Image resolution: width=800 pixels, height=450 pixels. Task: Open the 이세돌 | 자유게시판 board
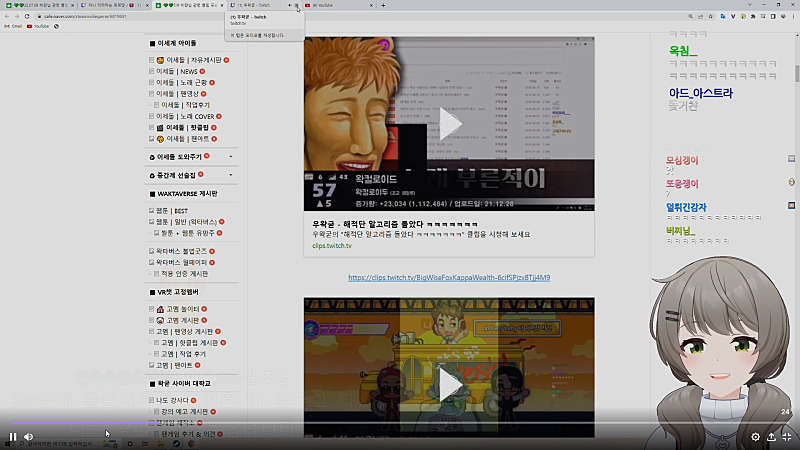coord(194,60)
